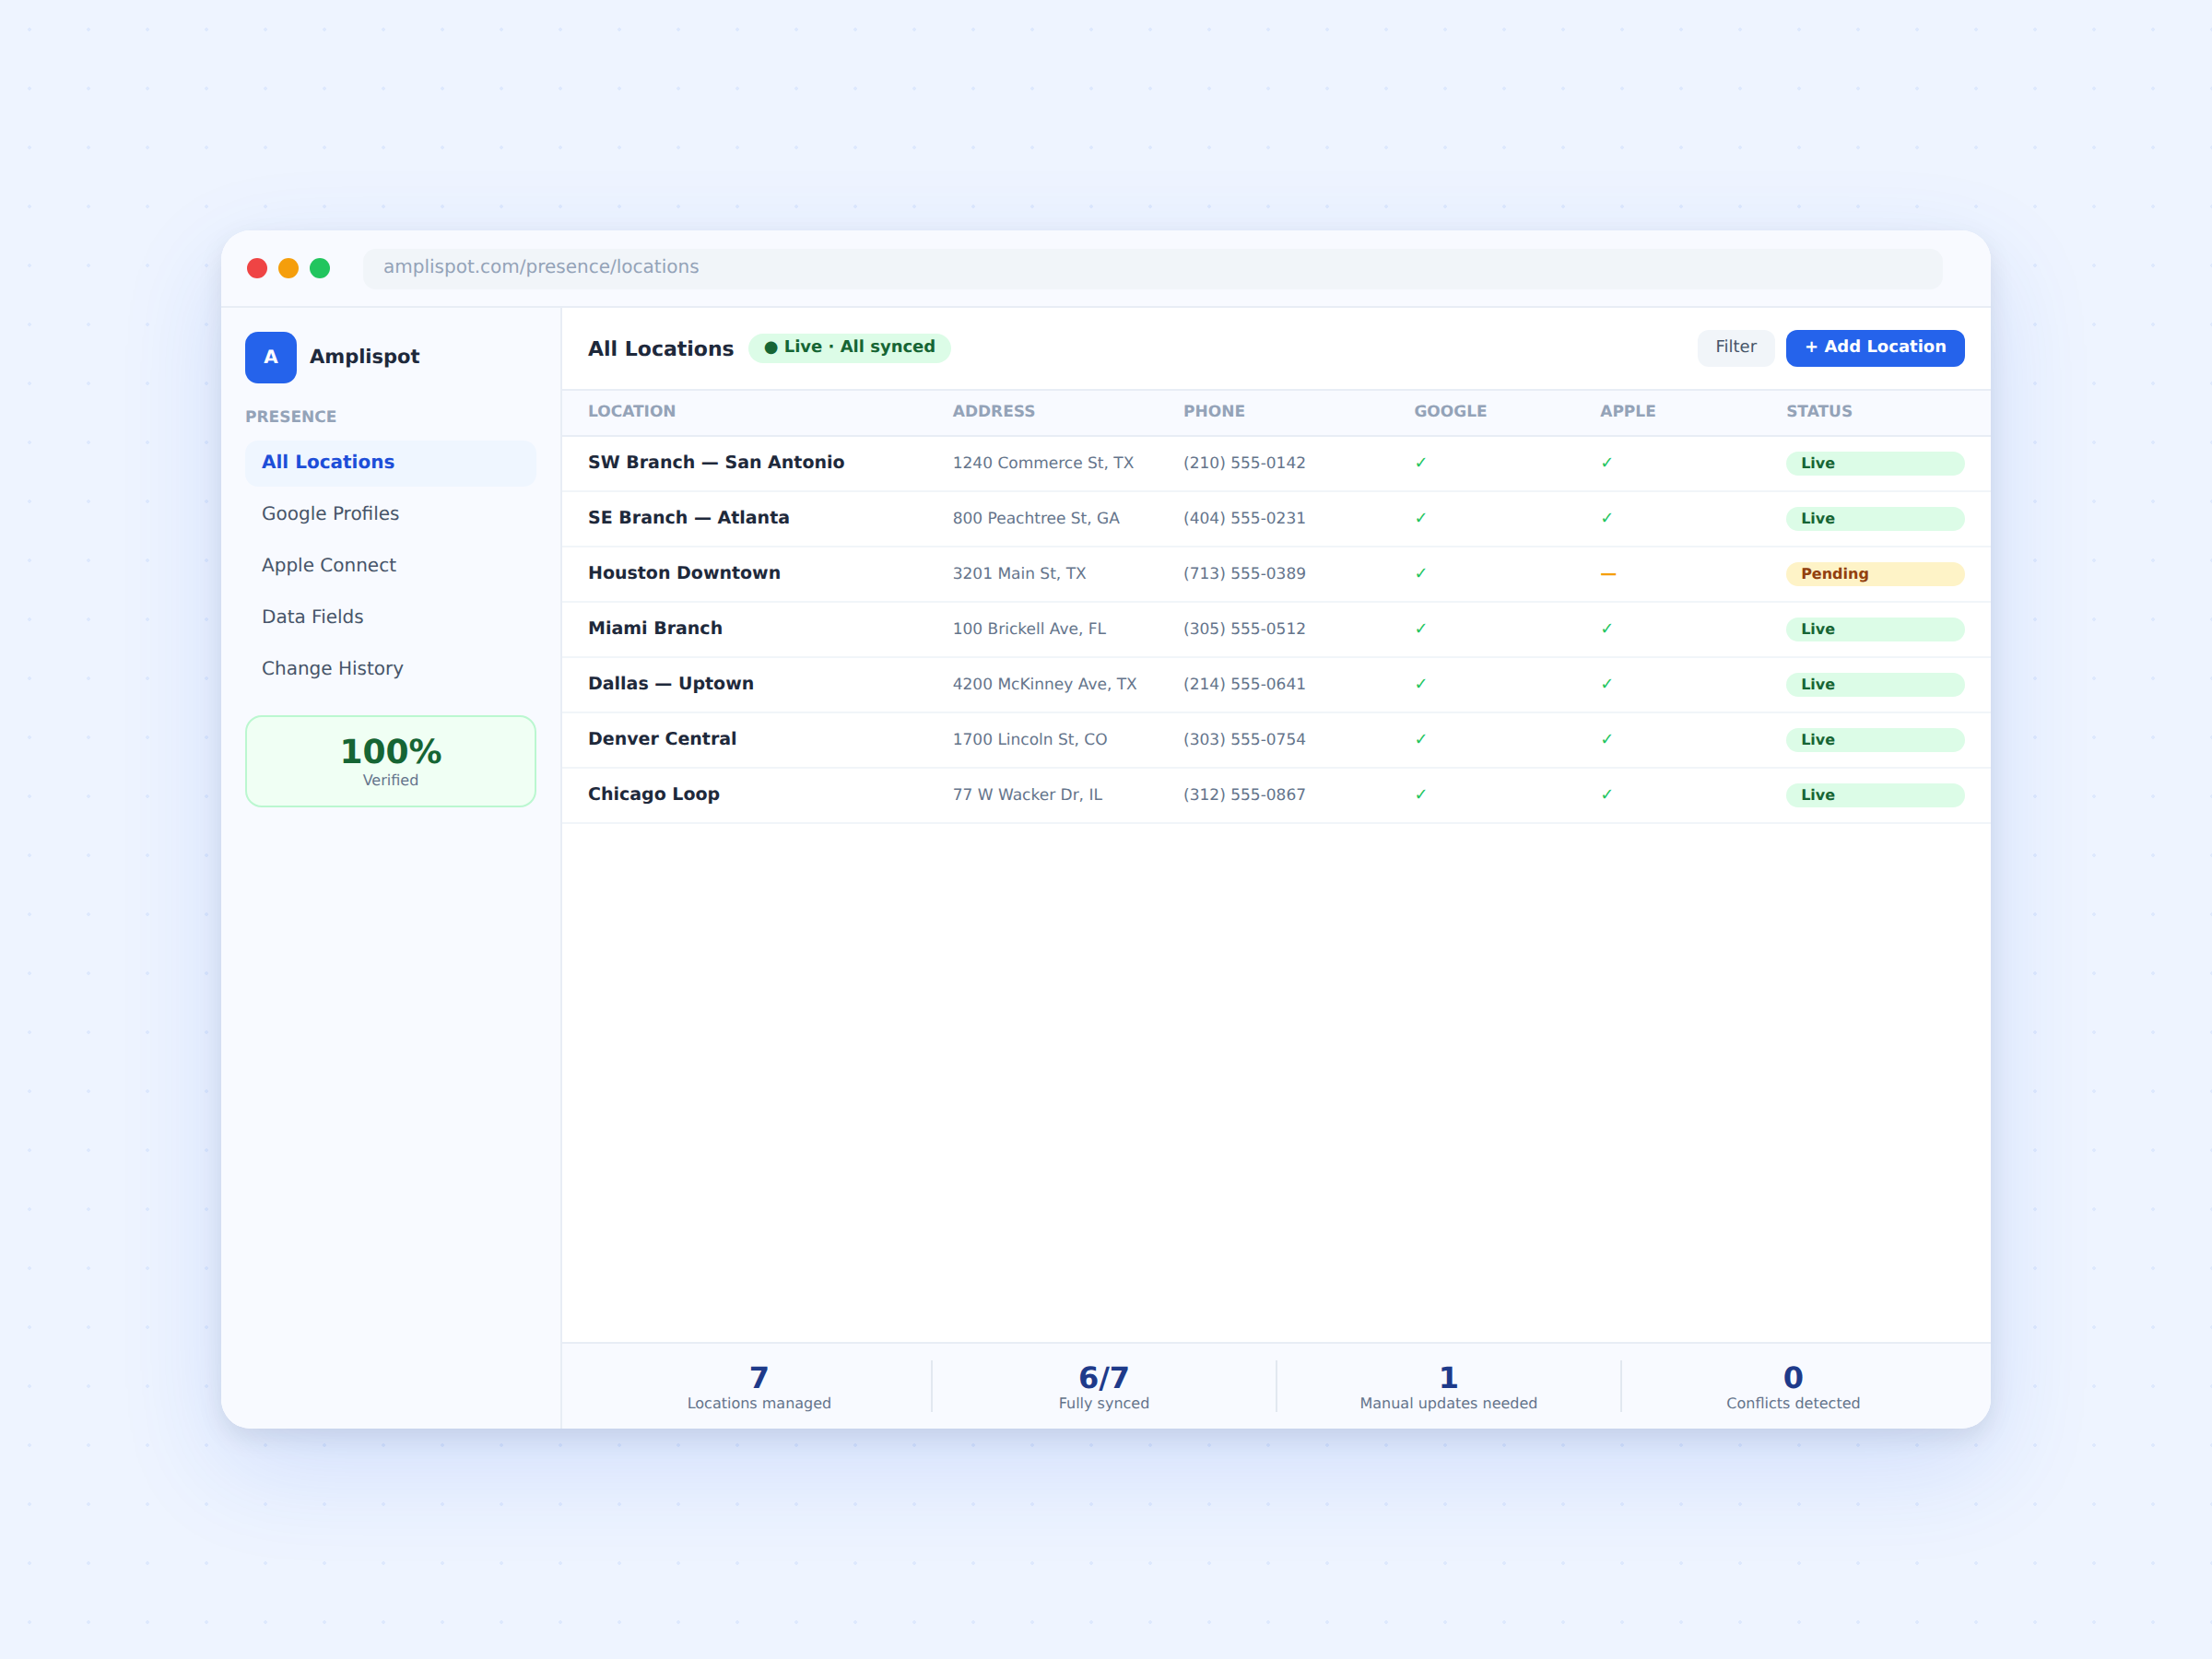Open the Data Fields section

coord(390,617)
